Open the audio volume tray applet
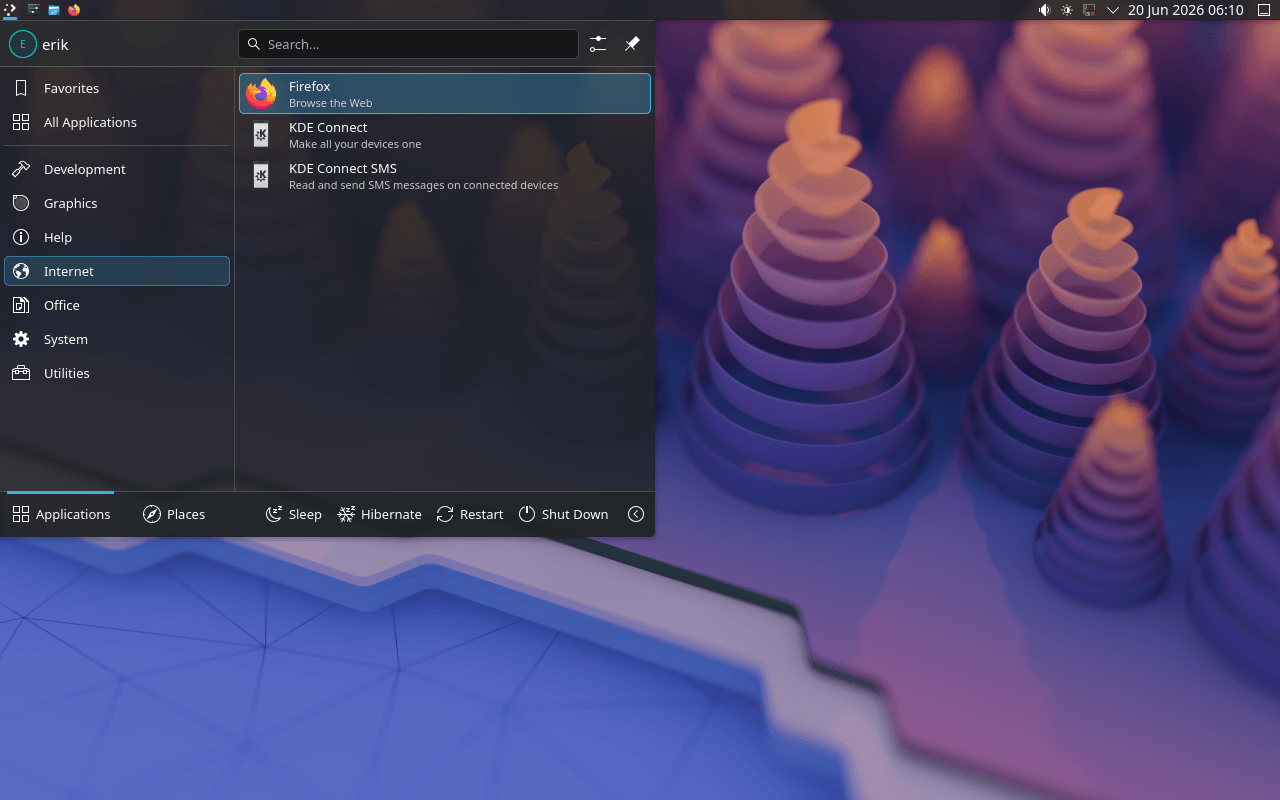 (1044, 10)
